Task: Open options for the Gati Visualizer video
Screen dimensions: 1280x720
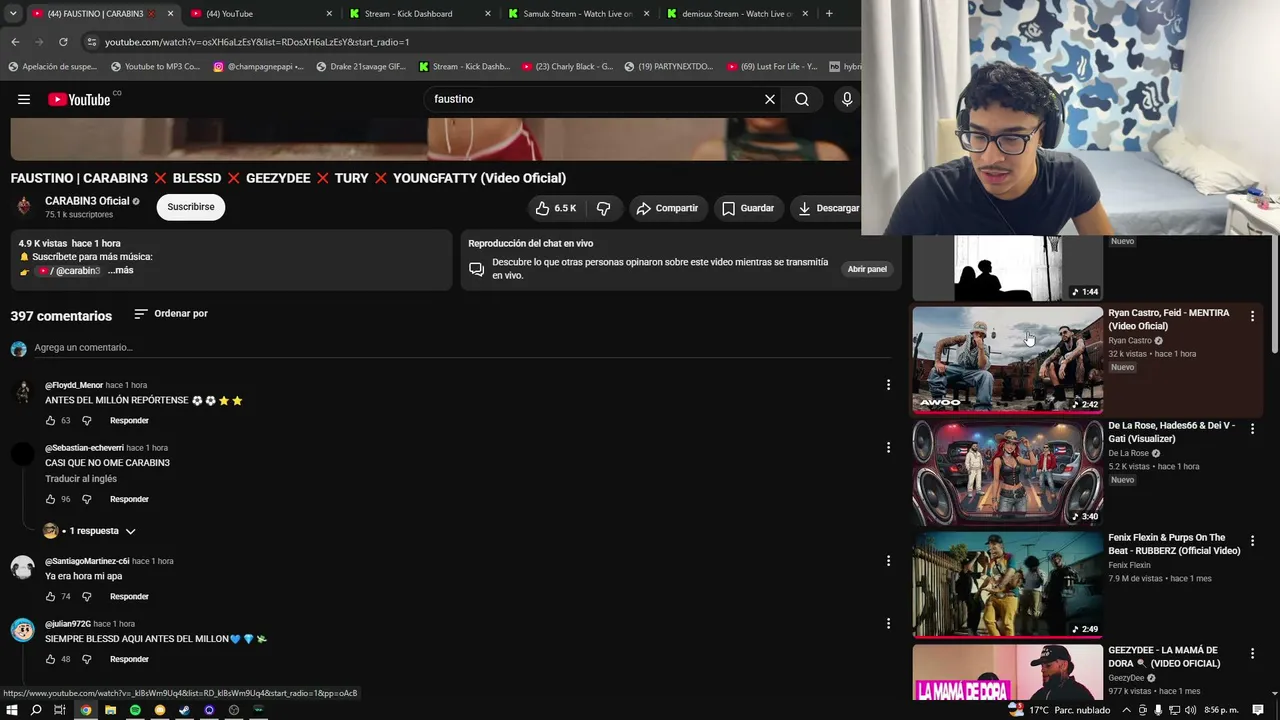Action: point(1252,428)
